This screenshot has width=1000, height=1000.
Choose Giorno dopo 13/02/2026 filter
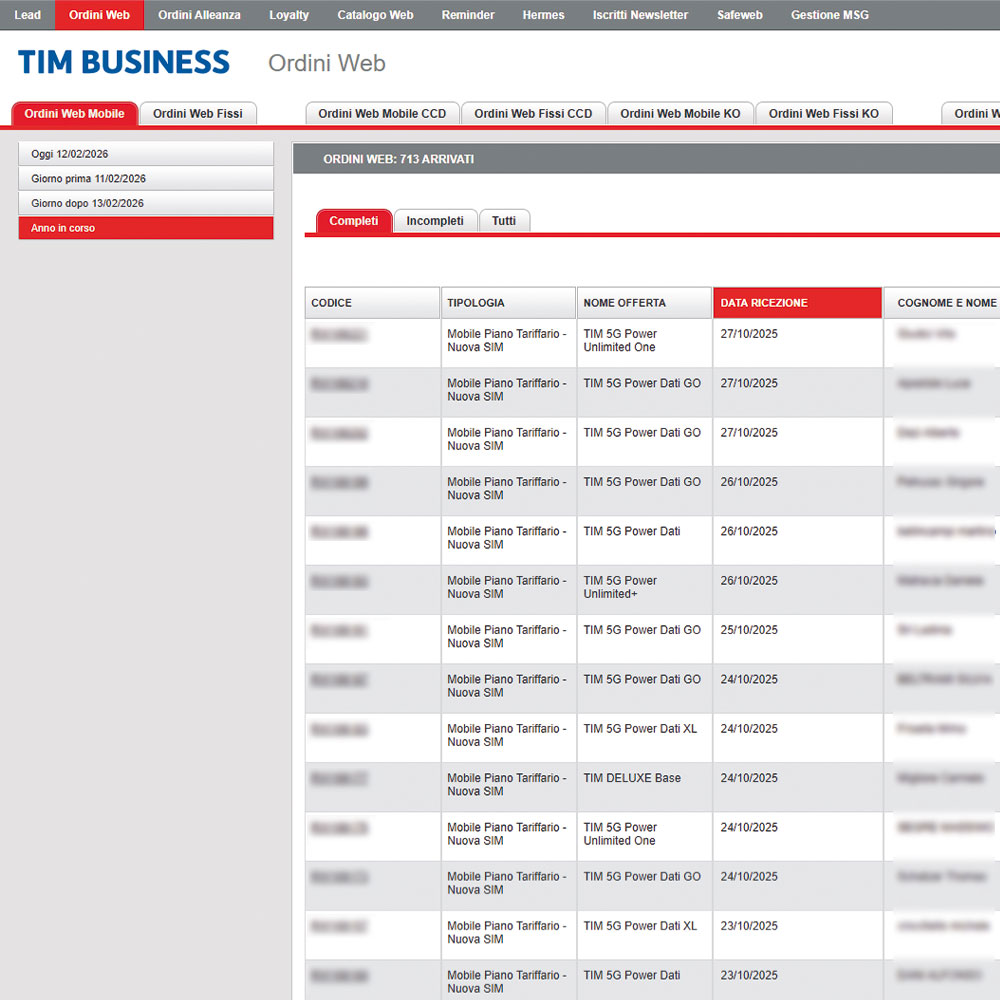145,203
